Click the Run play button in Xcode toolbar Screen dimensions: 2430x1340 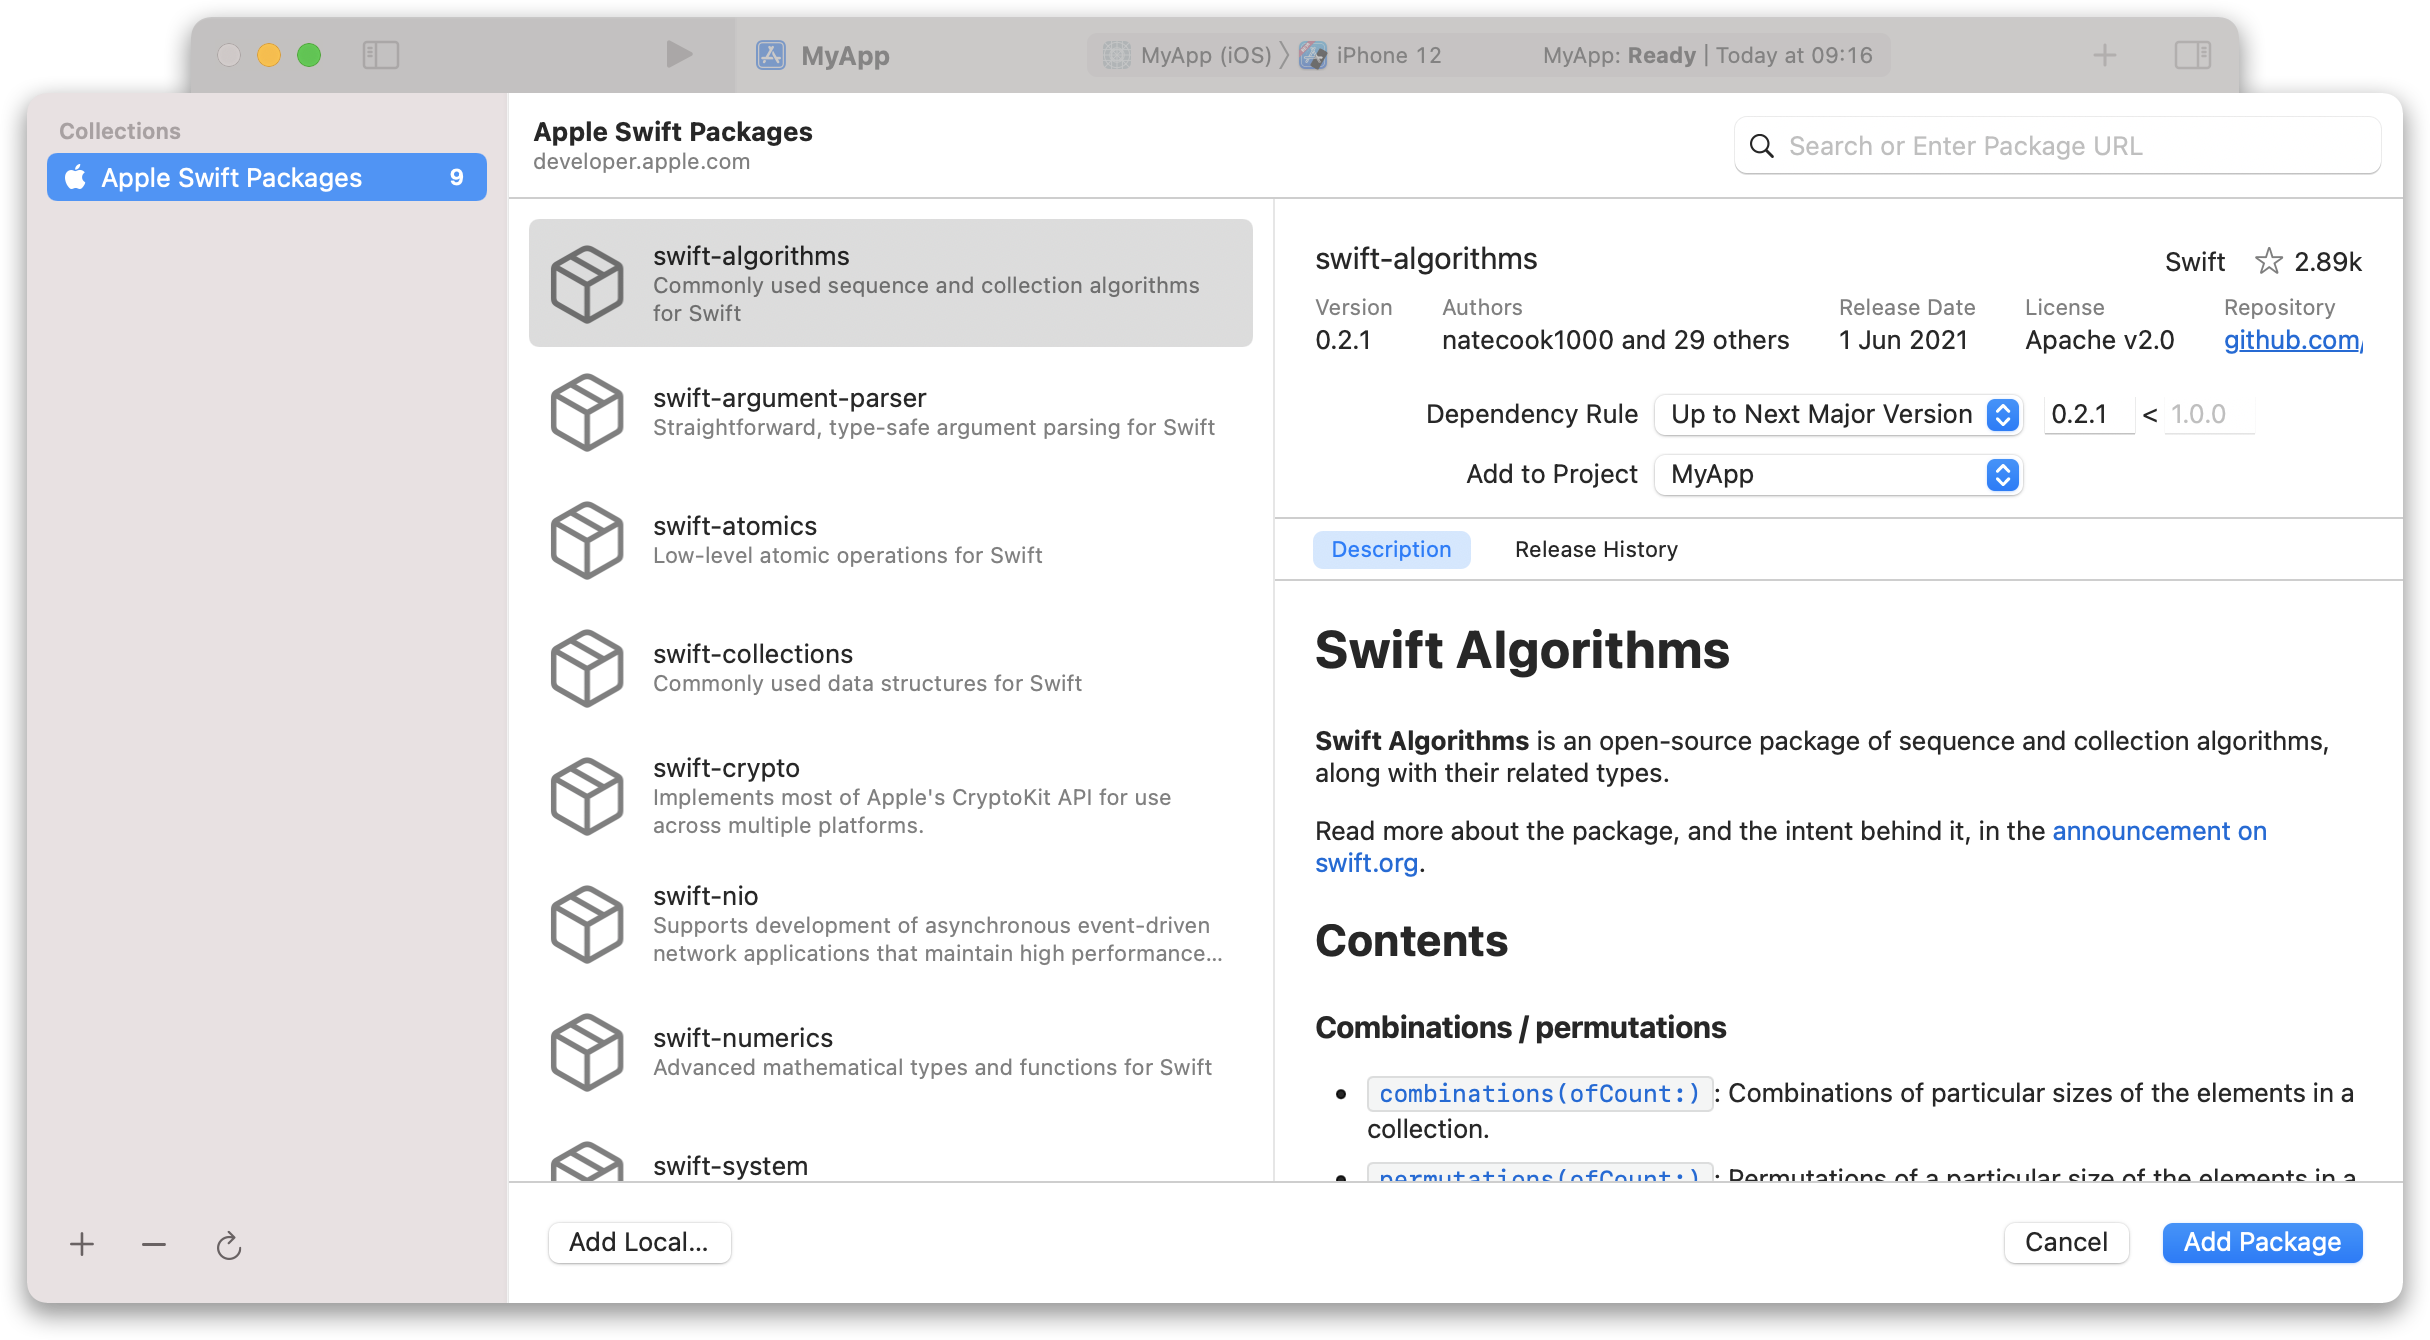[x=679, y=54]
